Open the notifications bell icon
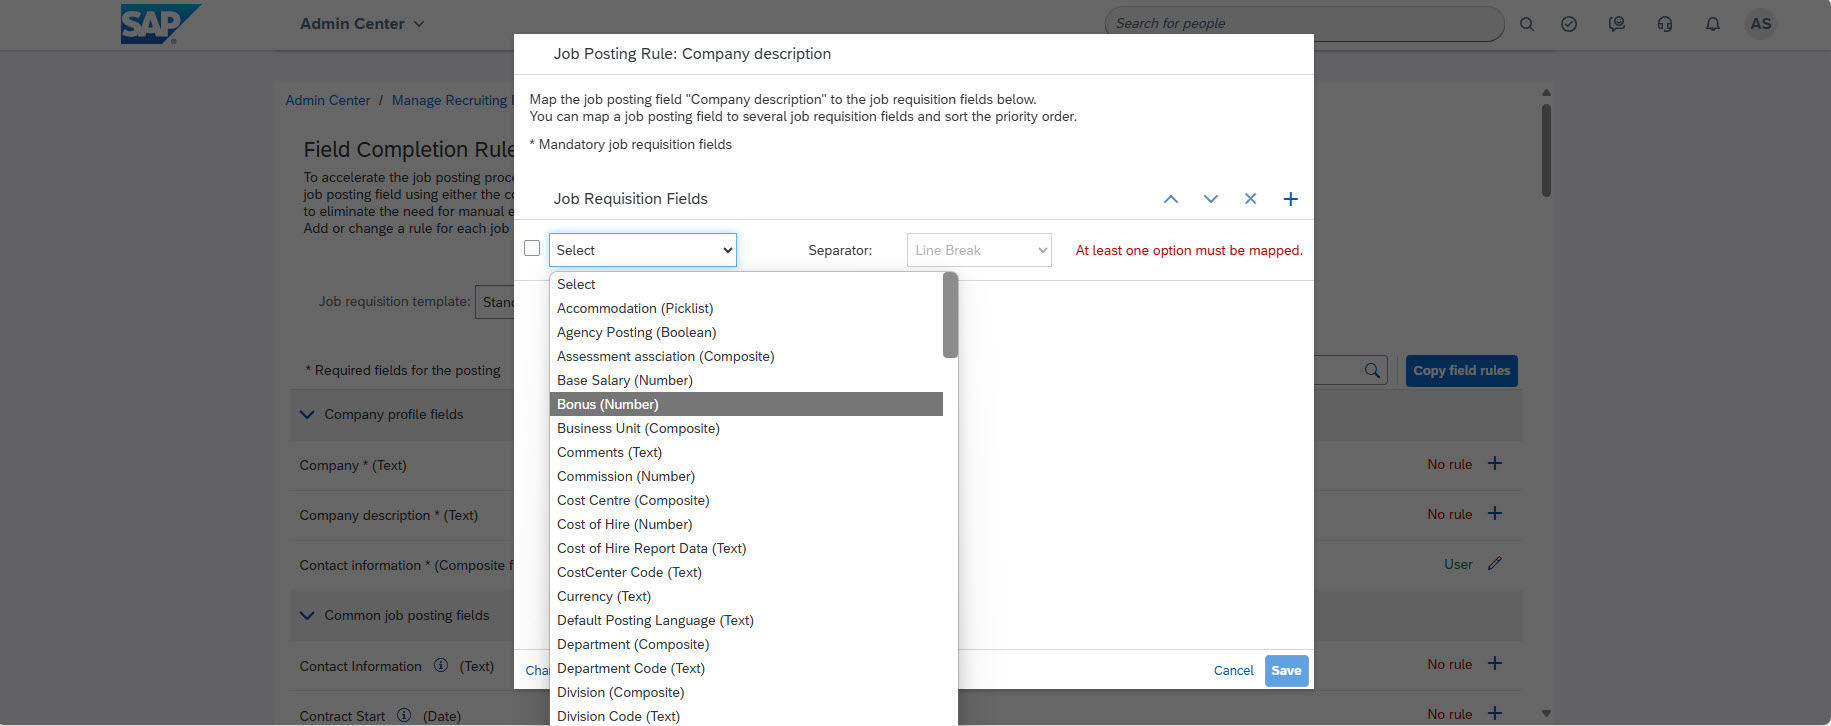Viewport: 1831px width, 726px height. click(1713, 24)
